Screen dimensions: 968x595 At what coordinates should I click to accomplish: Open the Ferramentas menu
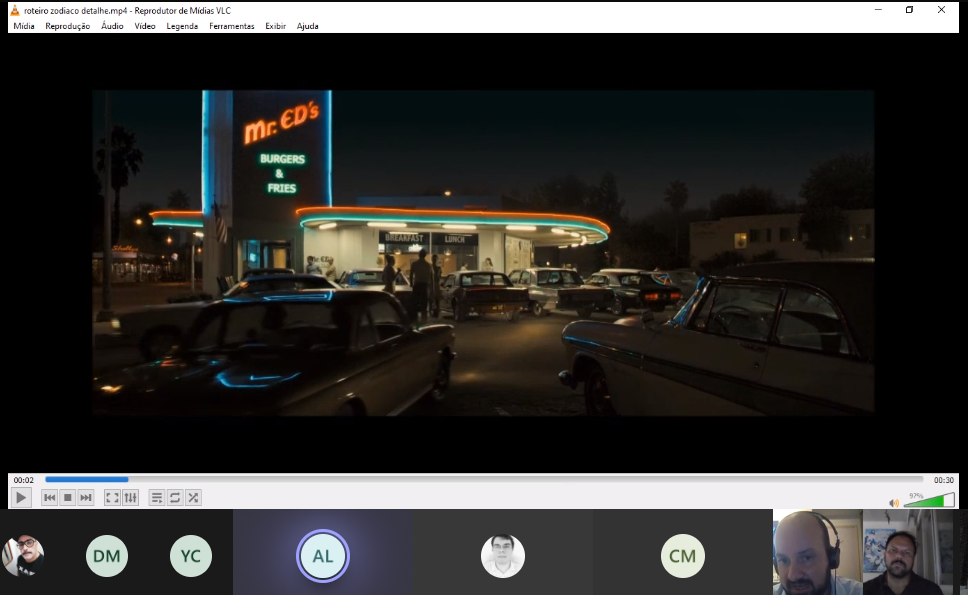pyautogui.click(x=232, y=26)
